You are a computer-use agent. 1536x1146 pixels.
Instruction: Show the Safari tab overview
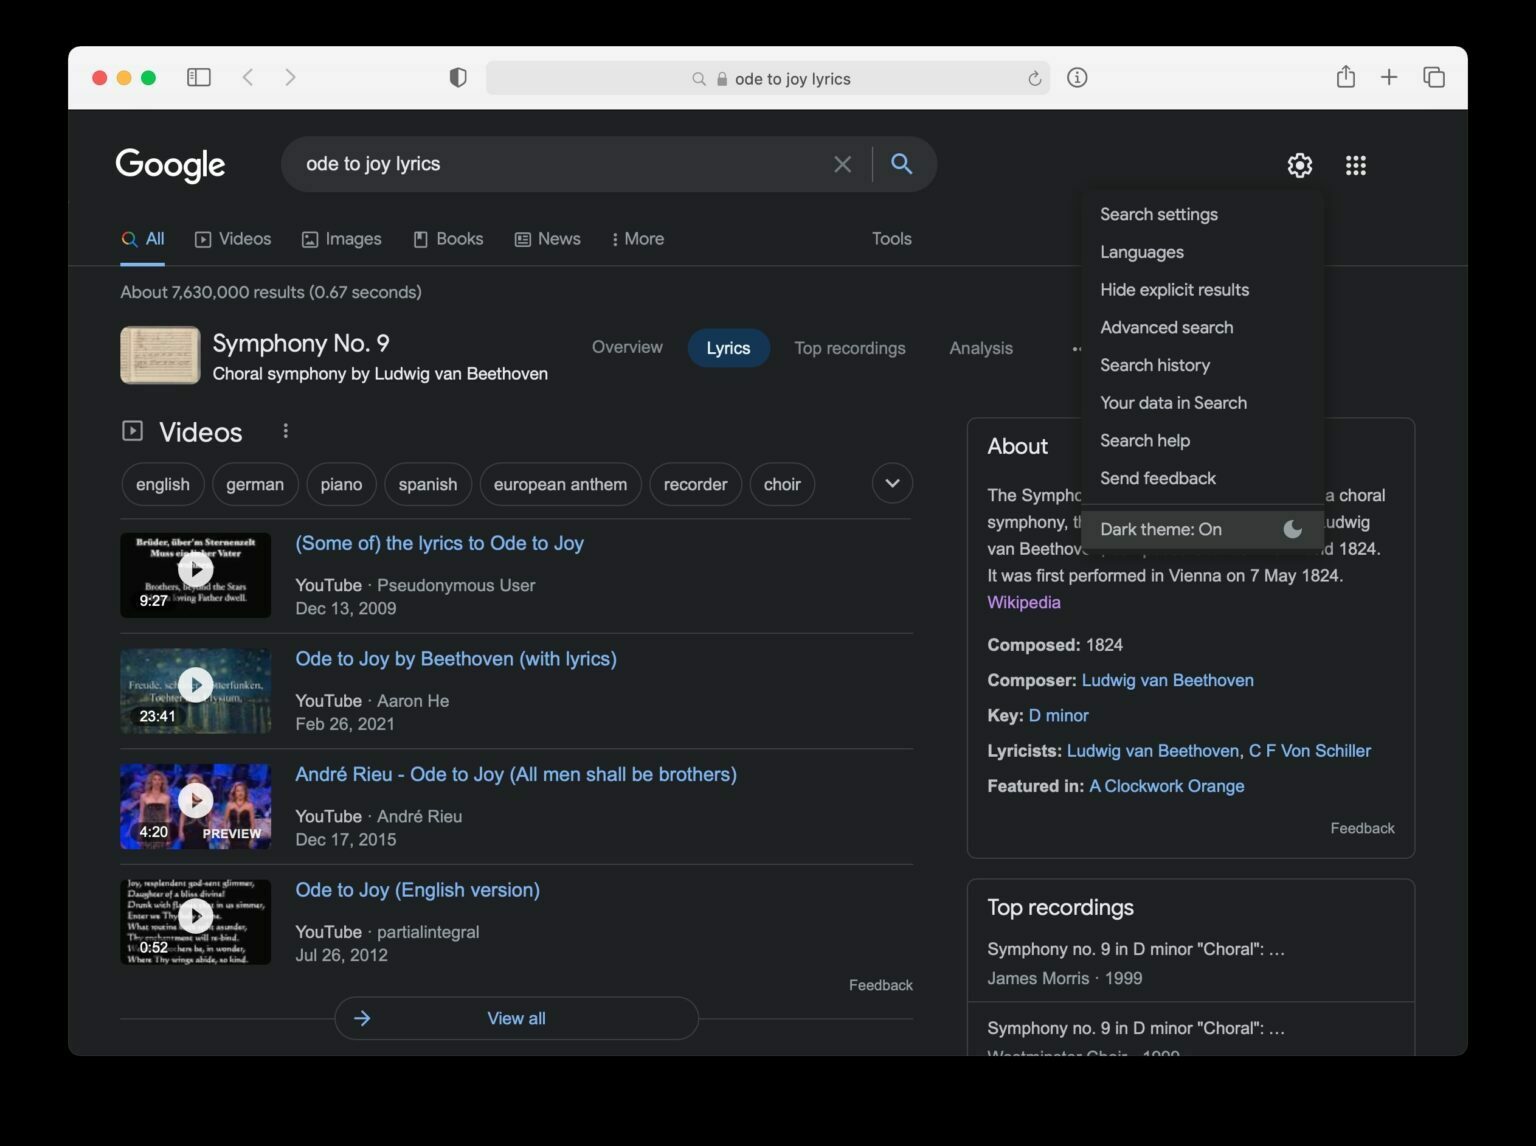coord(1434,78)
